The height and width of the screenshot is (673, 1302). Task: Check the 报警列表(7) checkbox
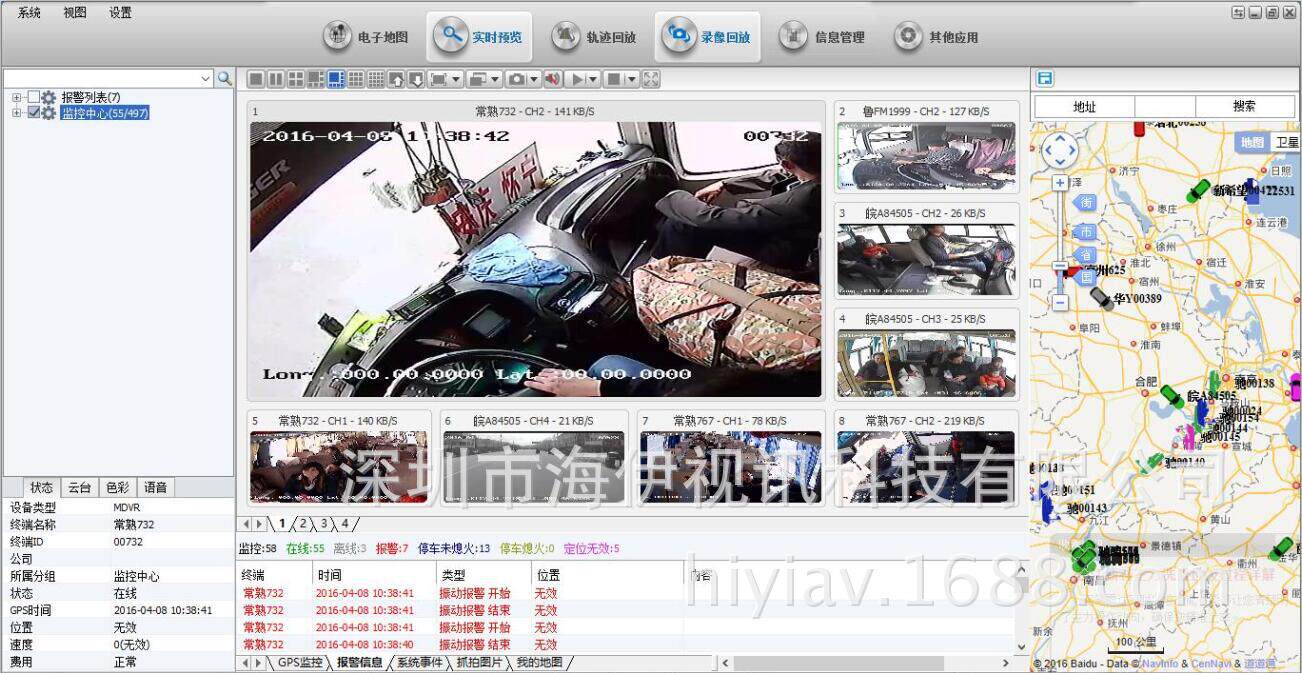pos(34,97)
